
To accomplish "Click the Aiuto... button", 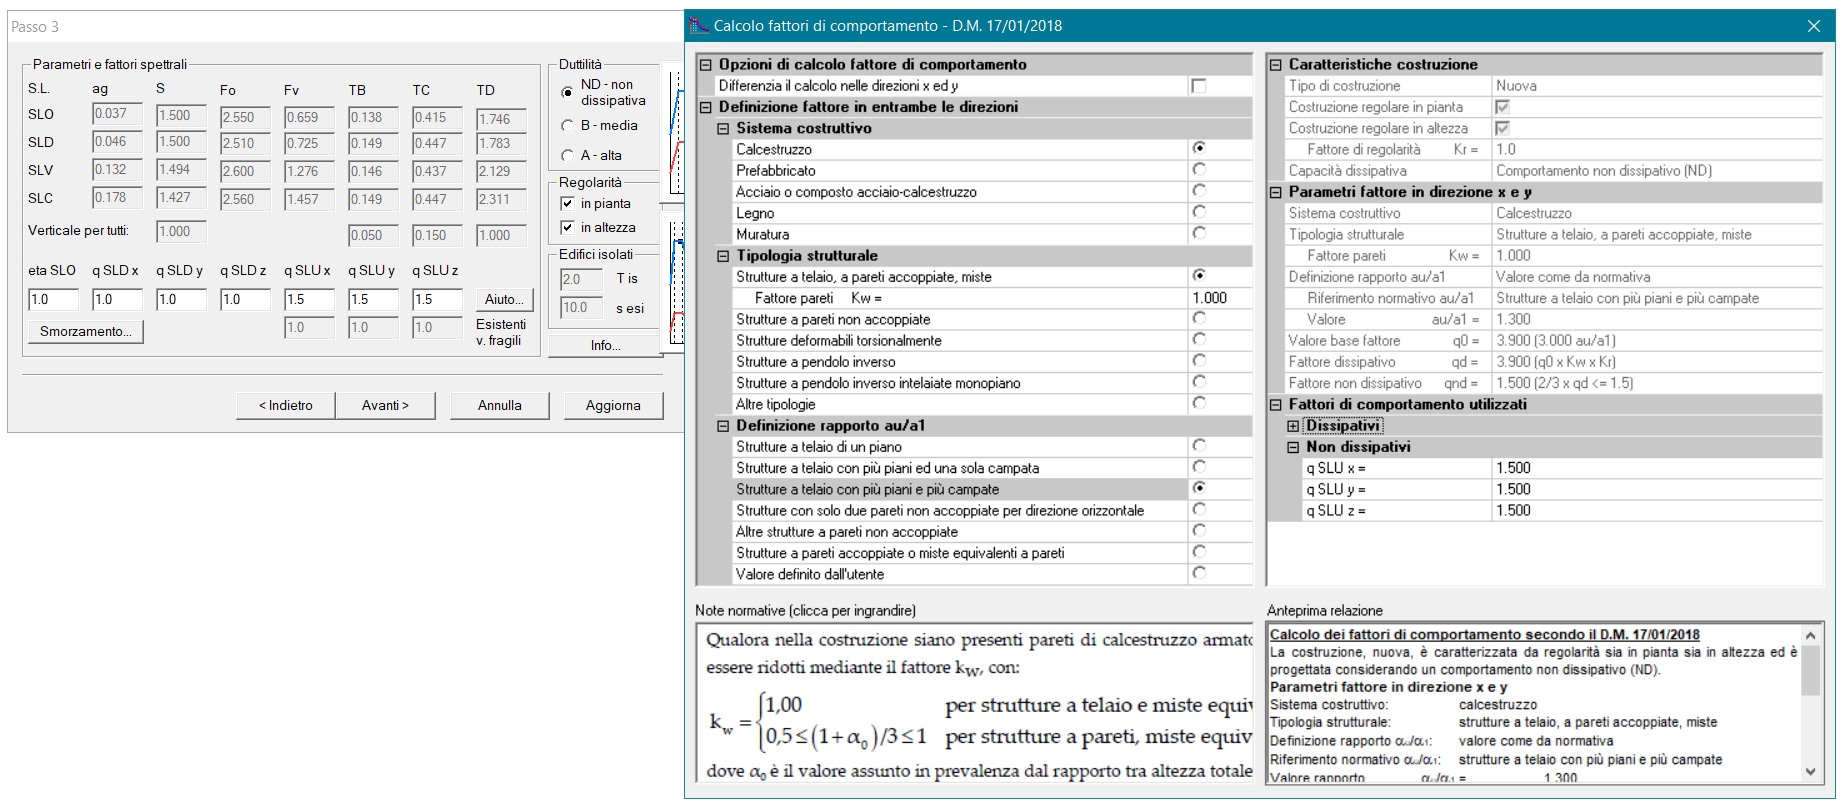I will coord(504,300).
